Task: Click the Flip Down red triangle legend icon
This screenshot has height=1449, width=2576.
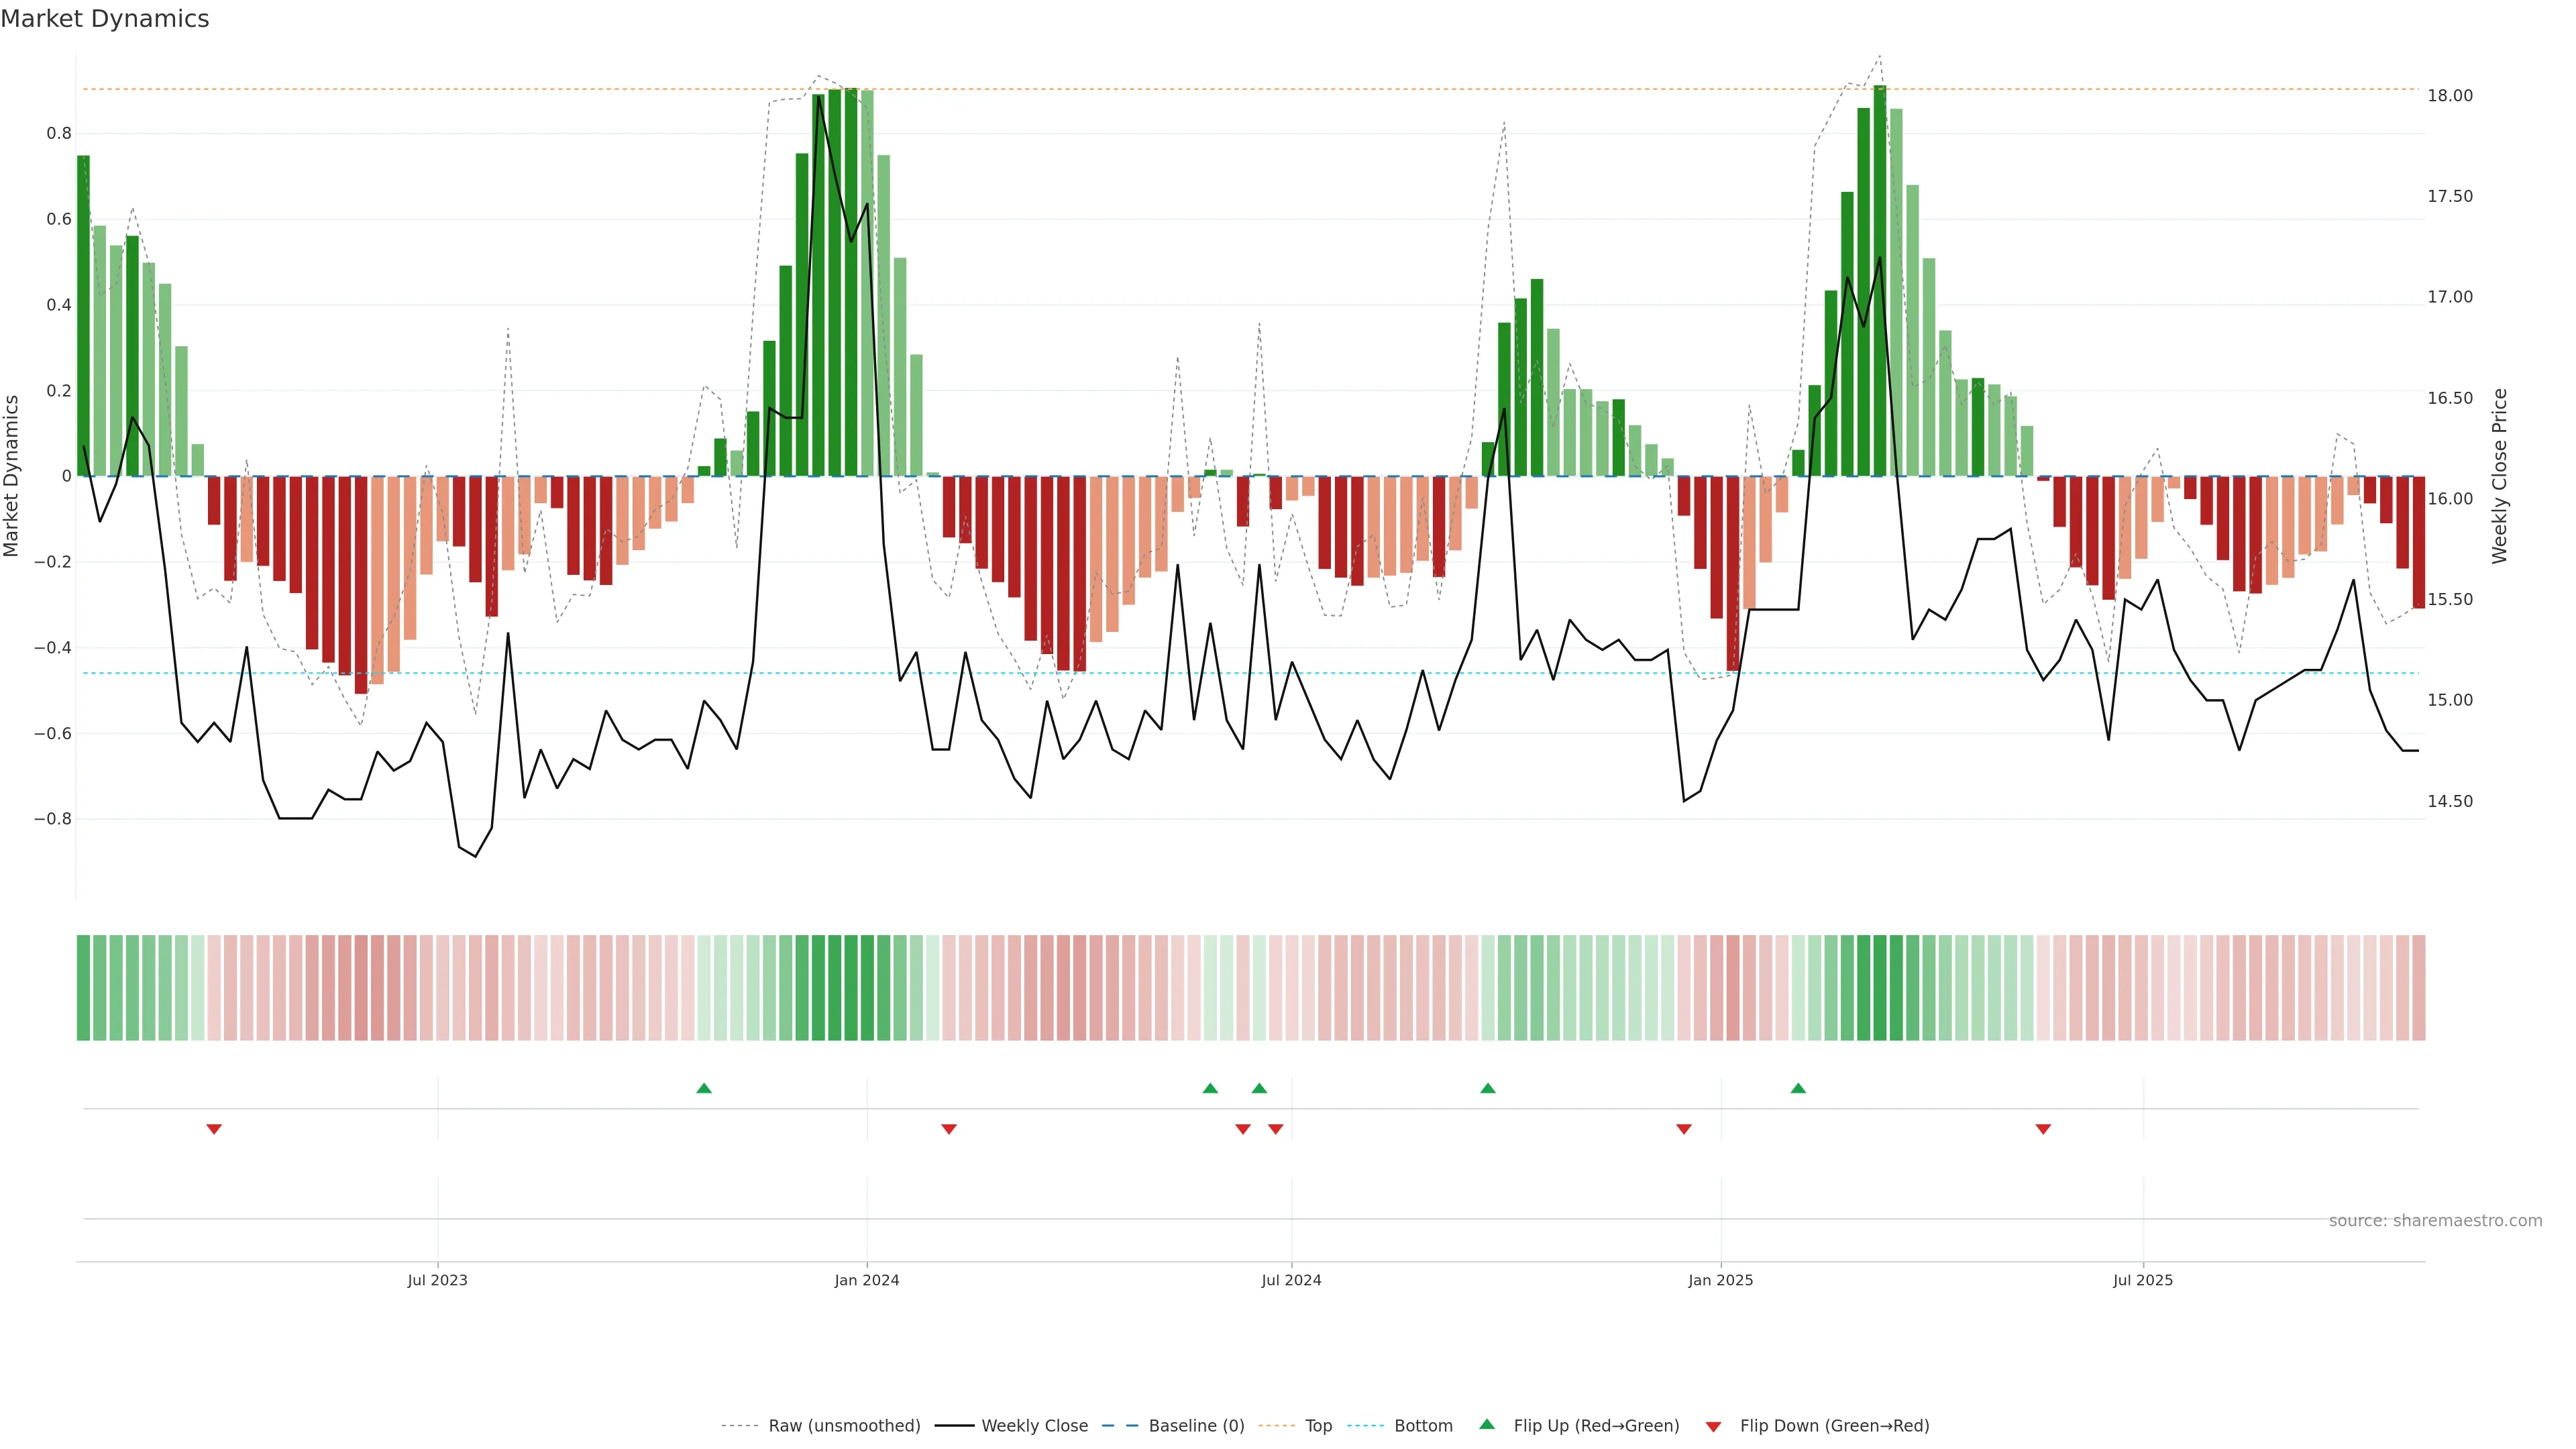Action: [x=1713, y=1426]
